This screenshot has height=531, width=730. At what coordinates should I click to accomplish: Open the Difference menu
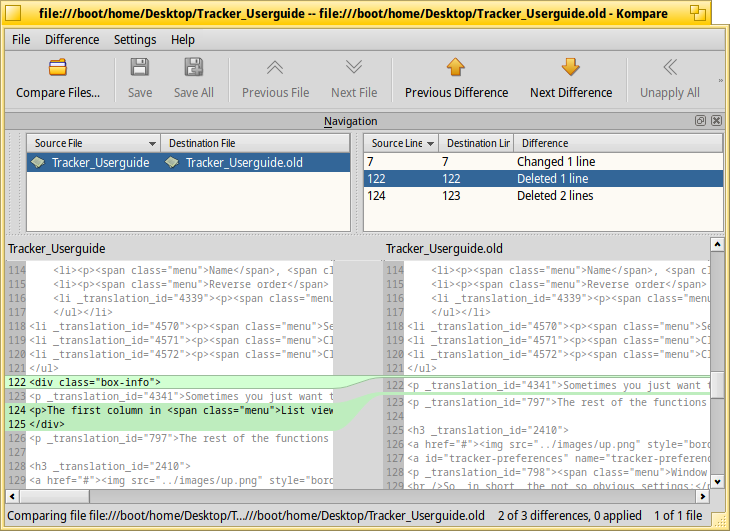click(x=72, y=40)
